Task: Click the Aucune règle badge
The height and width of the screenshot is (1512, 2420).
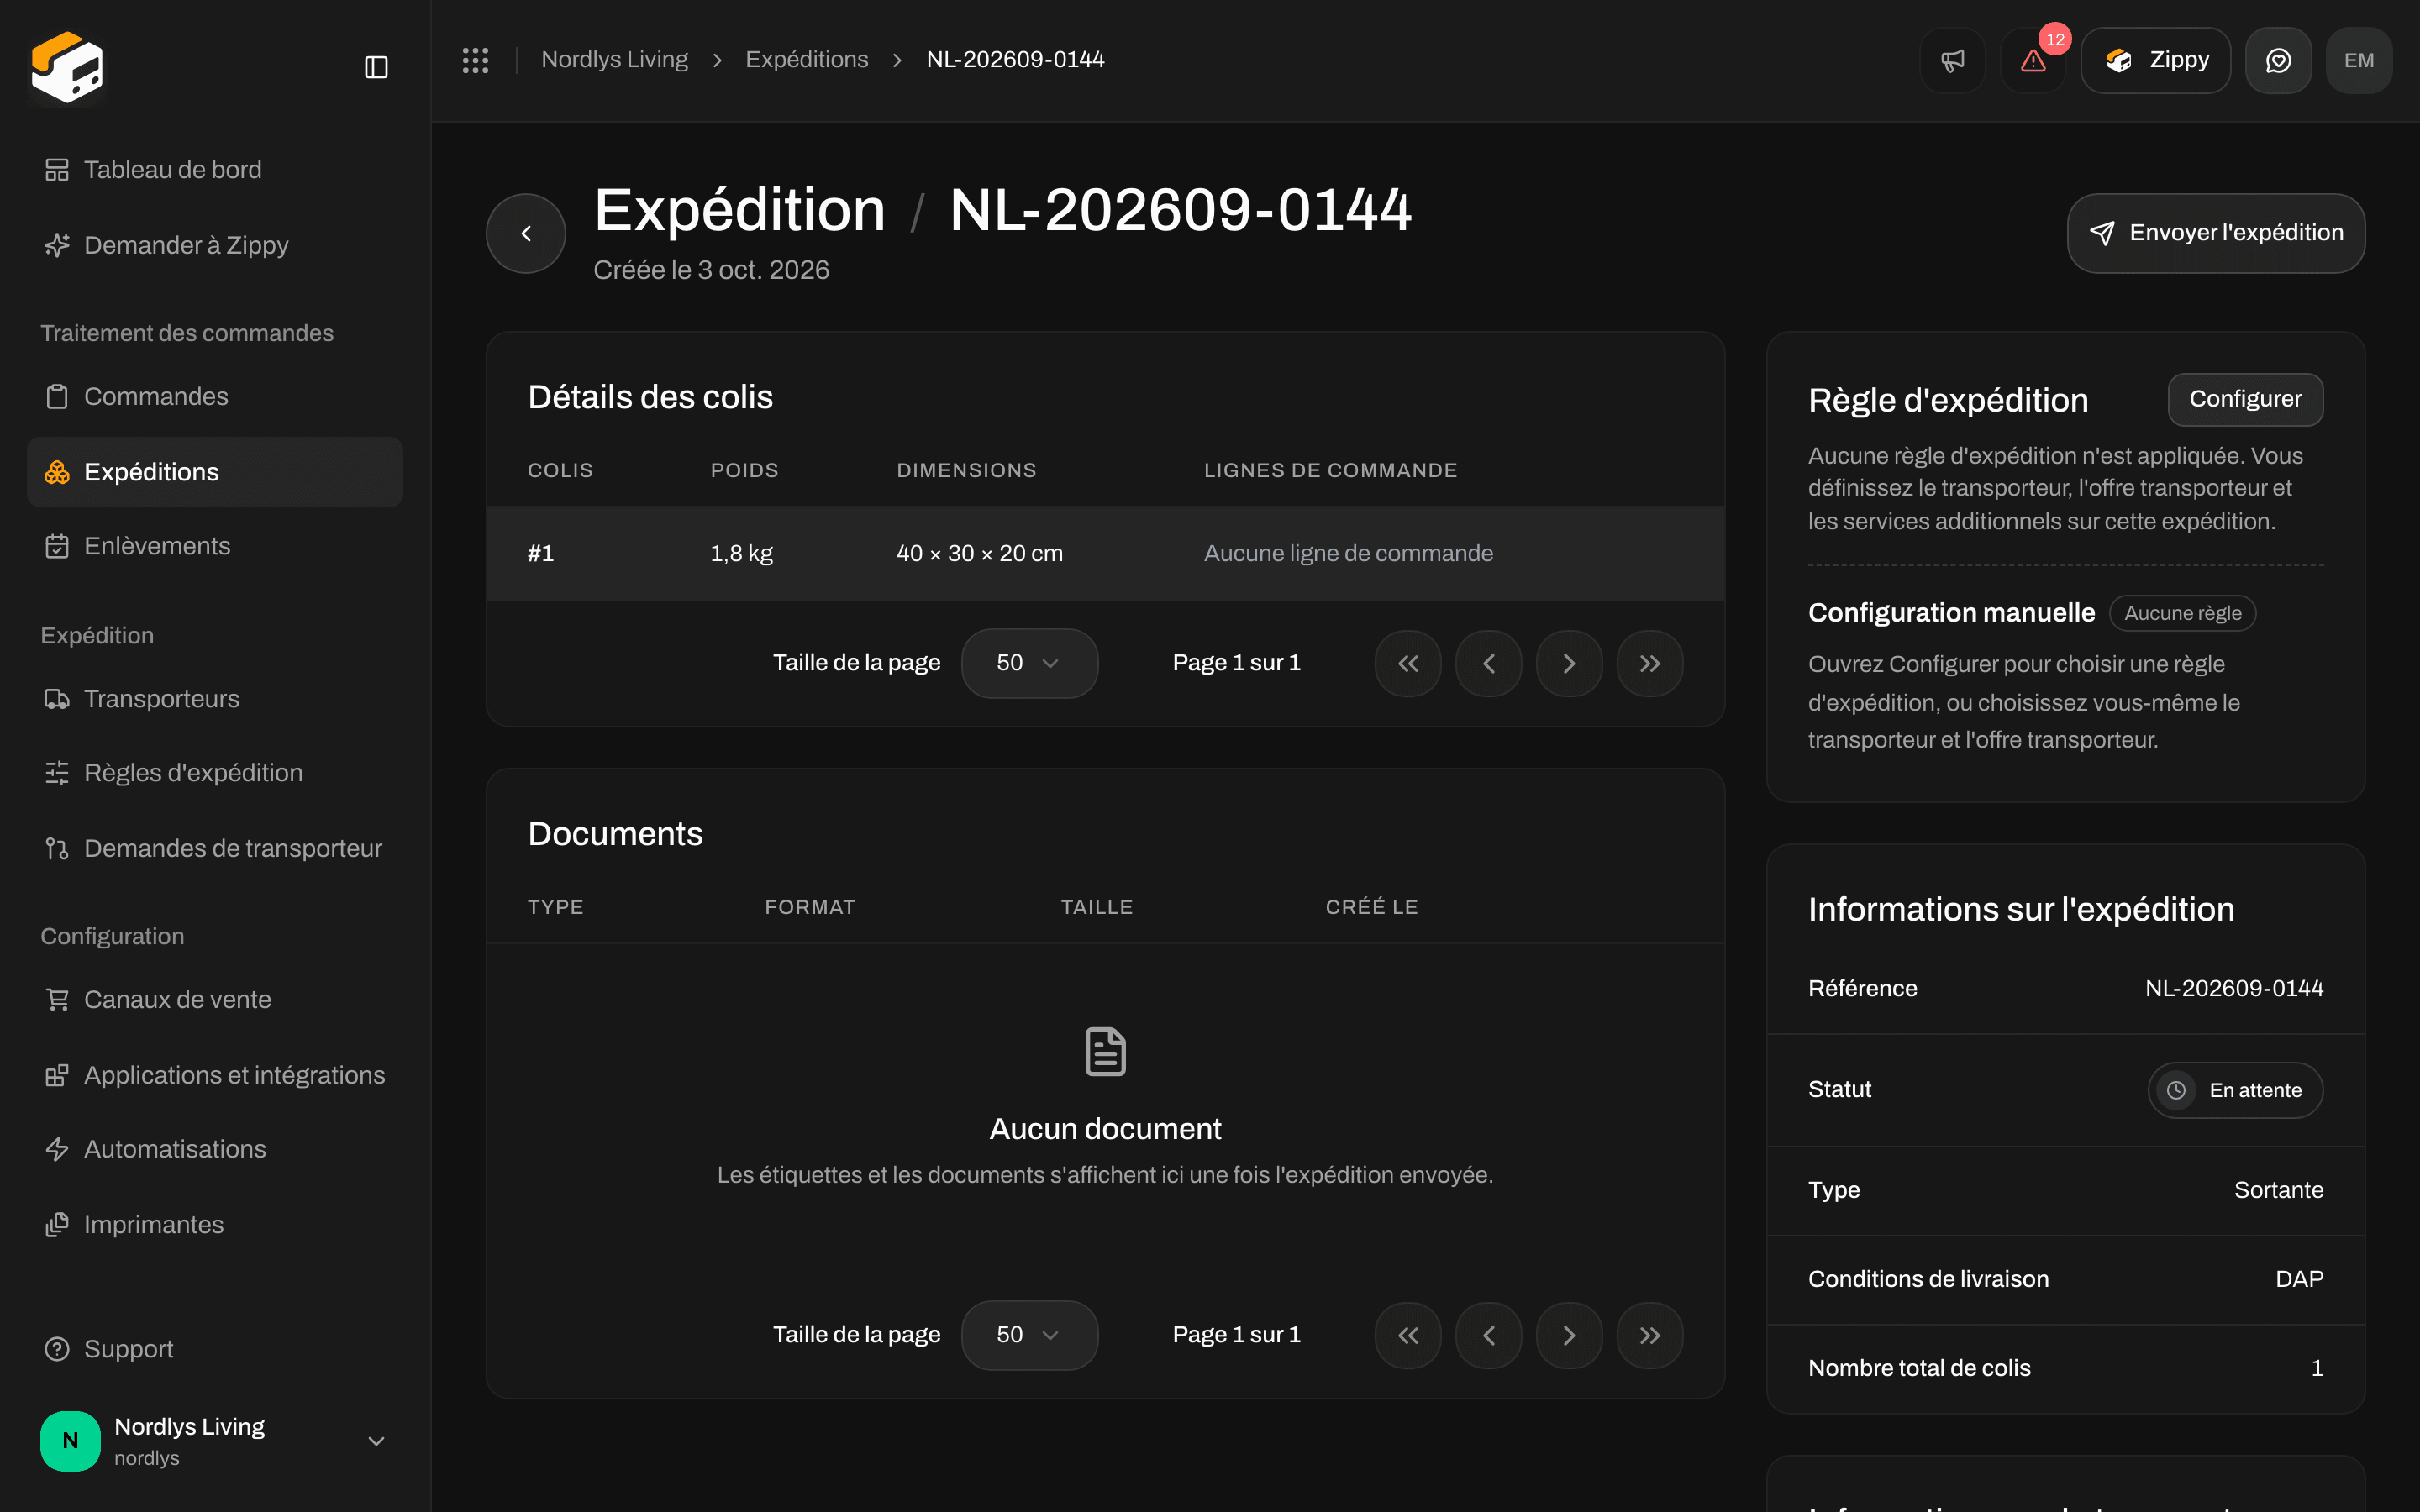Action: (x=2182, y=613)
